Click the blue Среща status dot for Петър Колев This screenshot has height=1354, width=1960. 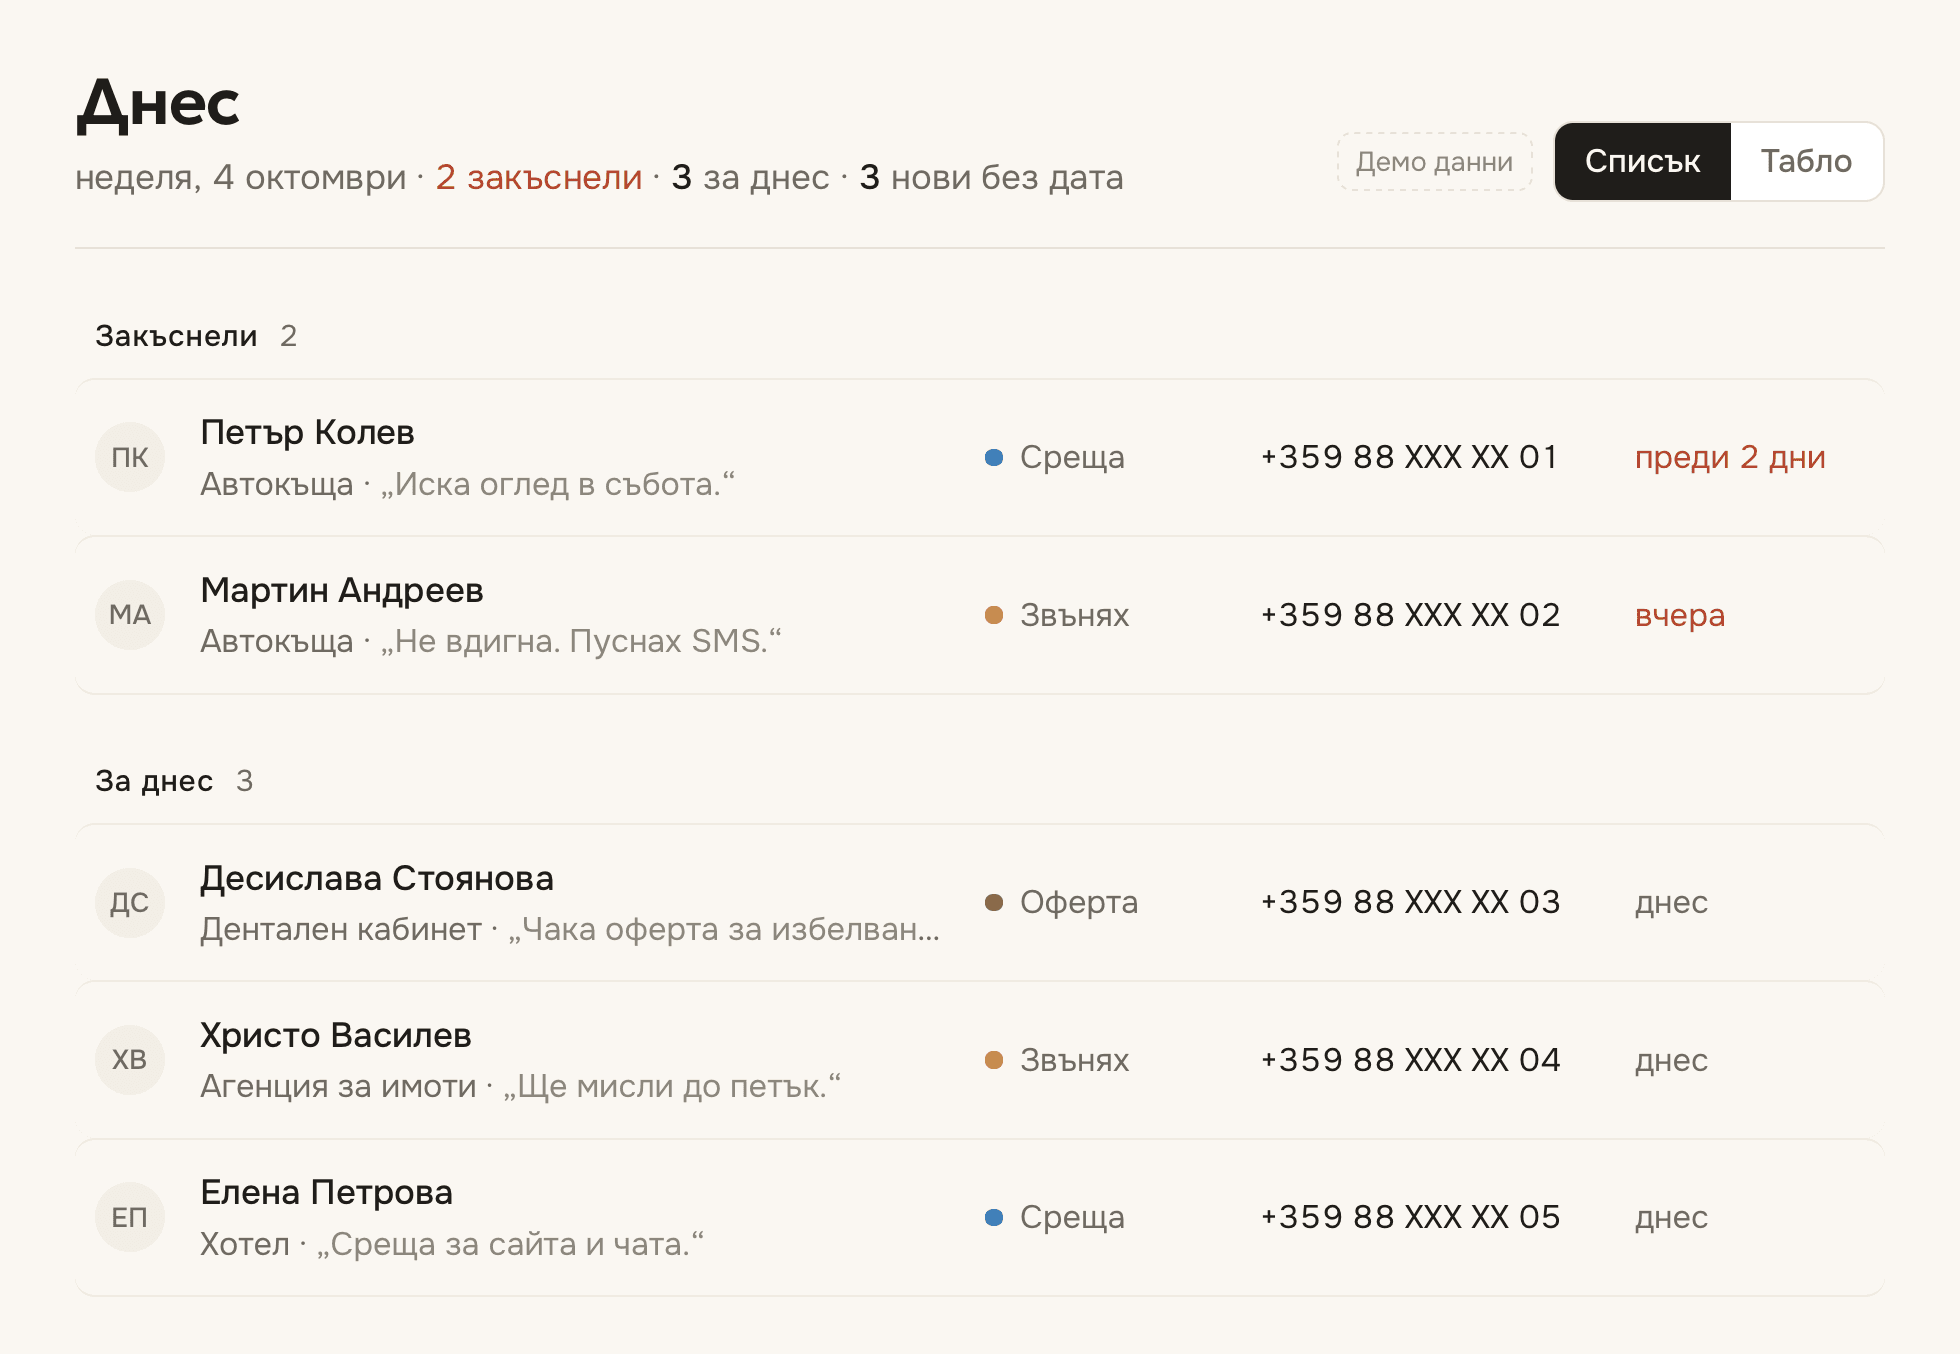pos(994,457)
